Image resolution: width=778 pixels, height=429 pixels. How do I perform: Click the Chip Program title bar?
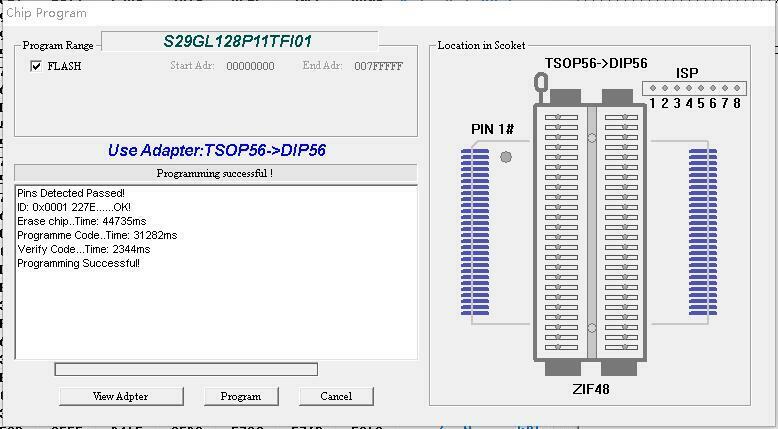coord(300,13)
